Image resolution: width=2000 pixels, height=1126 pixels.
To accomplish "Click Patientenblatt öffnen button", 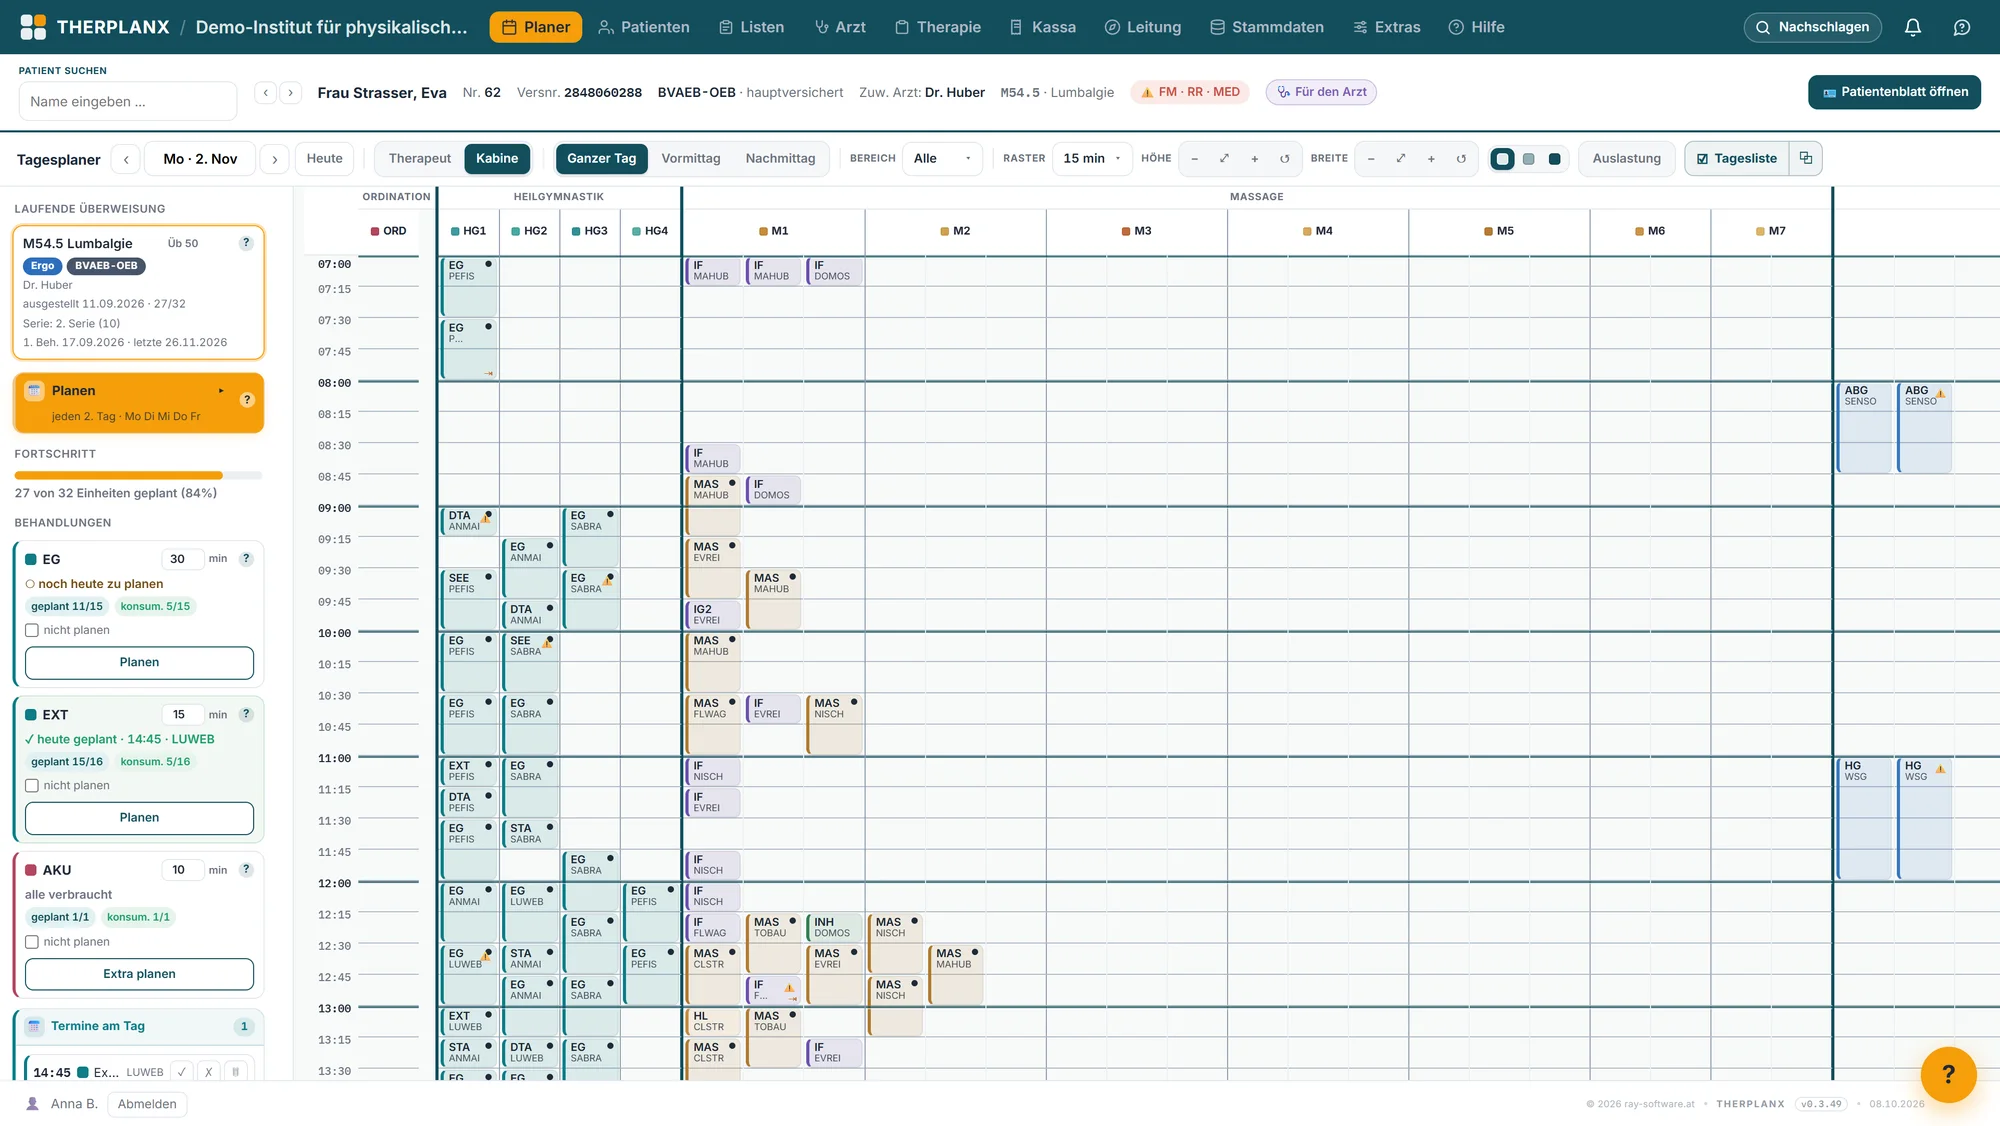I will click(x=1894, y=92).
